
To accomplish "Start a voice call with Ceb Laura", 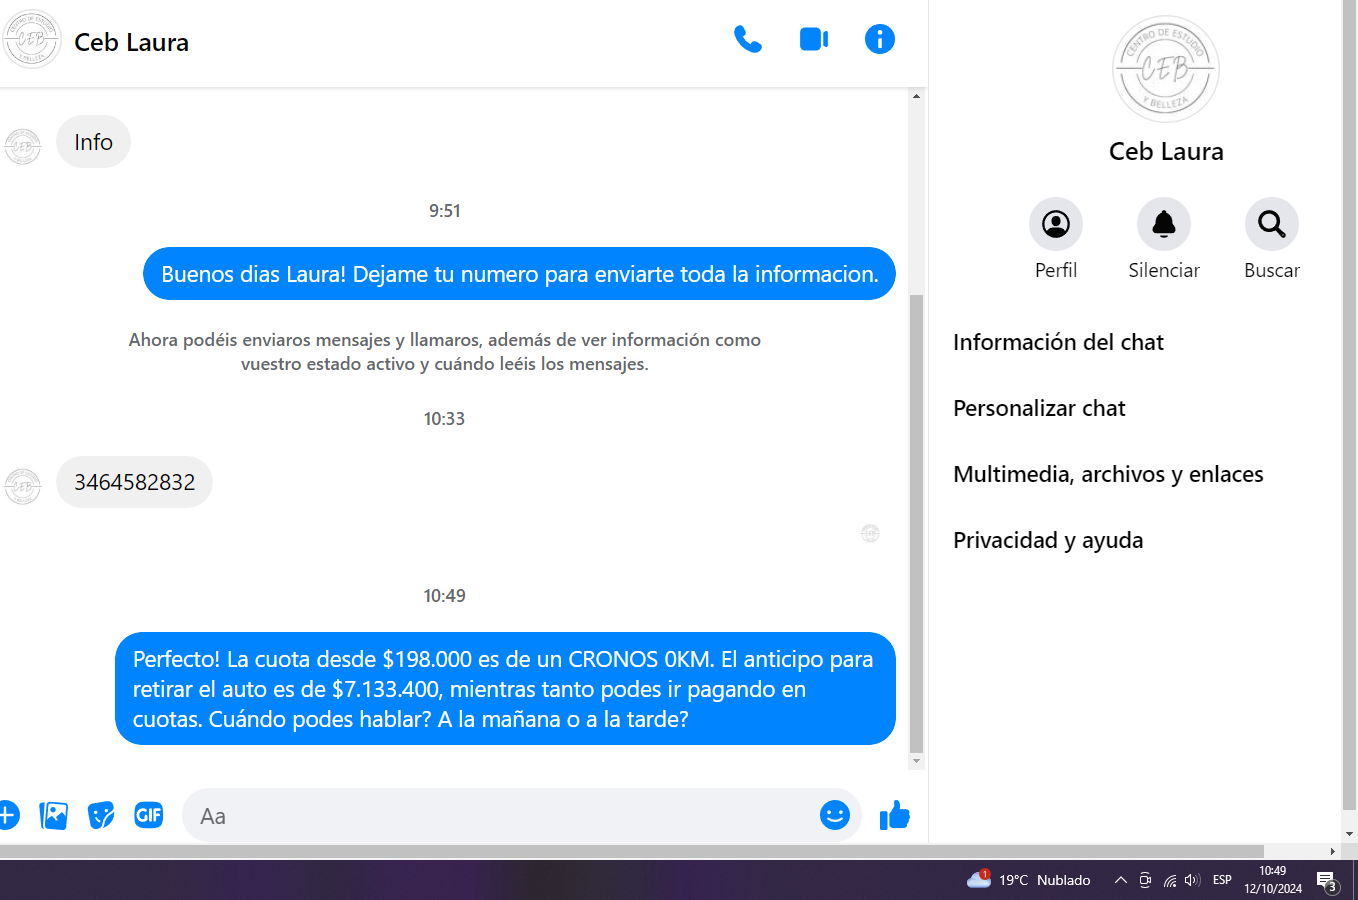I will tap(747, 40).
